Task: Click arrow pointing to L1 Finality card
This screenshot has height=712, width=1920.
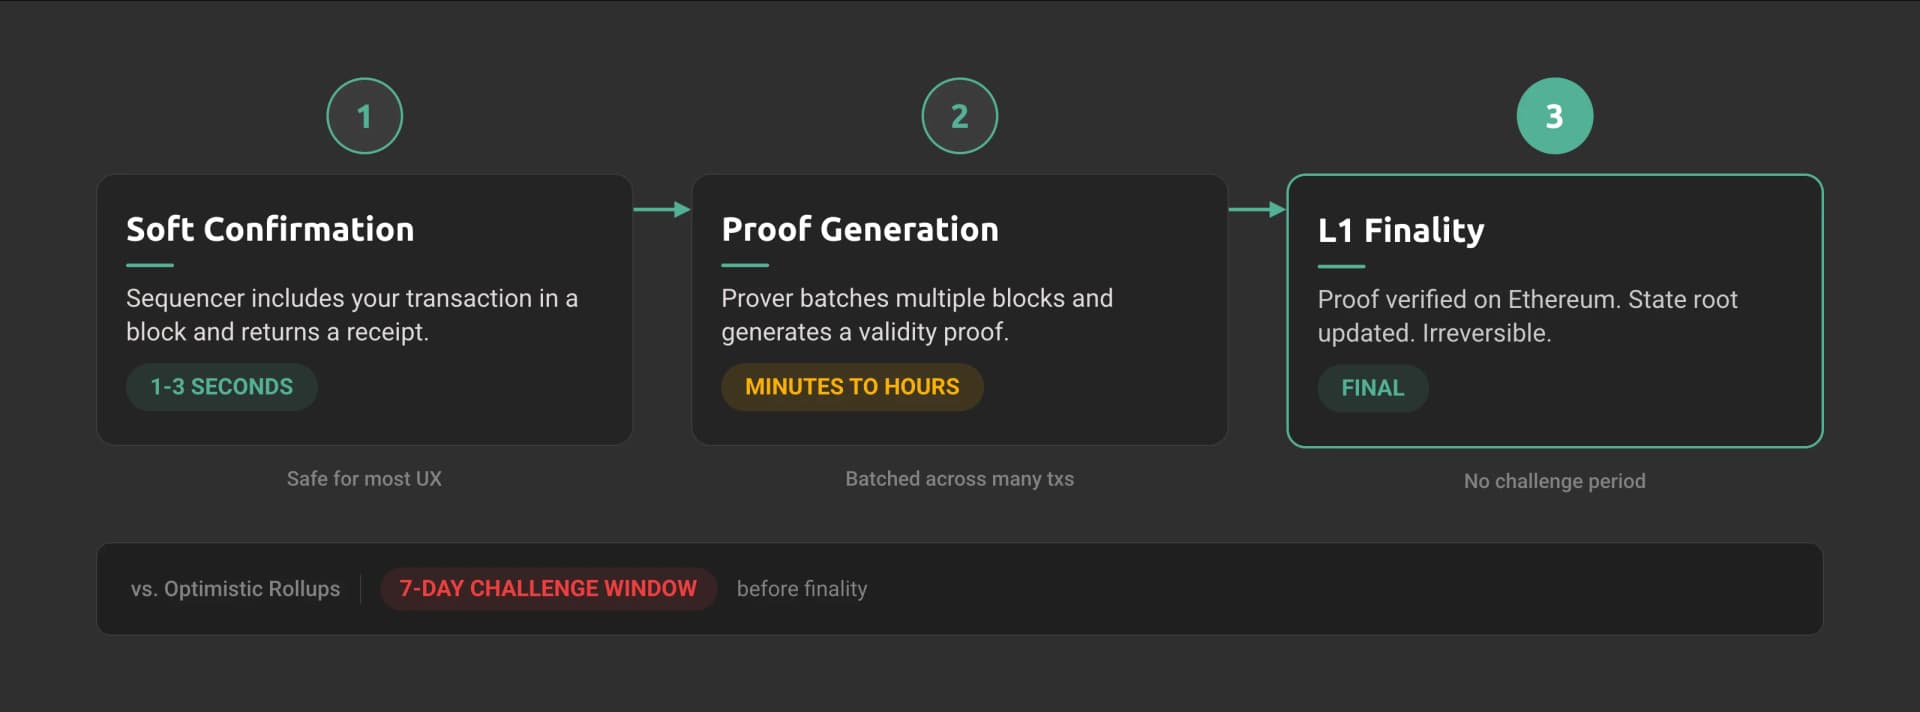Action: click(1257, 209)
